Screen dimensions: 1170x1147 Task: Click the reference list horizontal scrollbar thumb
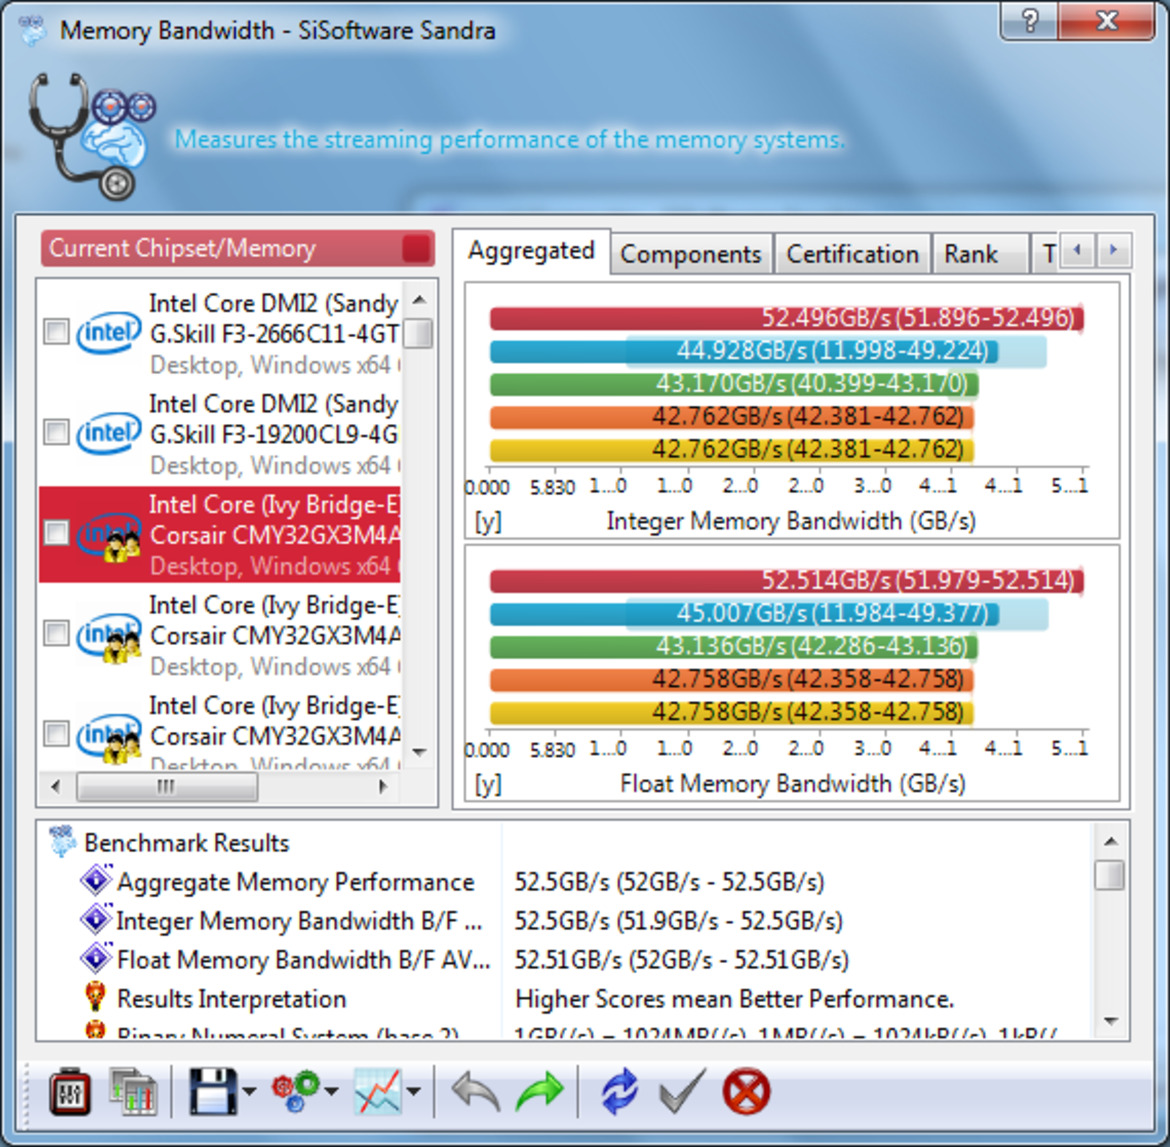[167, 787]
